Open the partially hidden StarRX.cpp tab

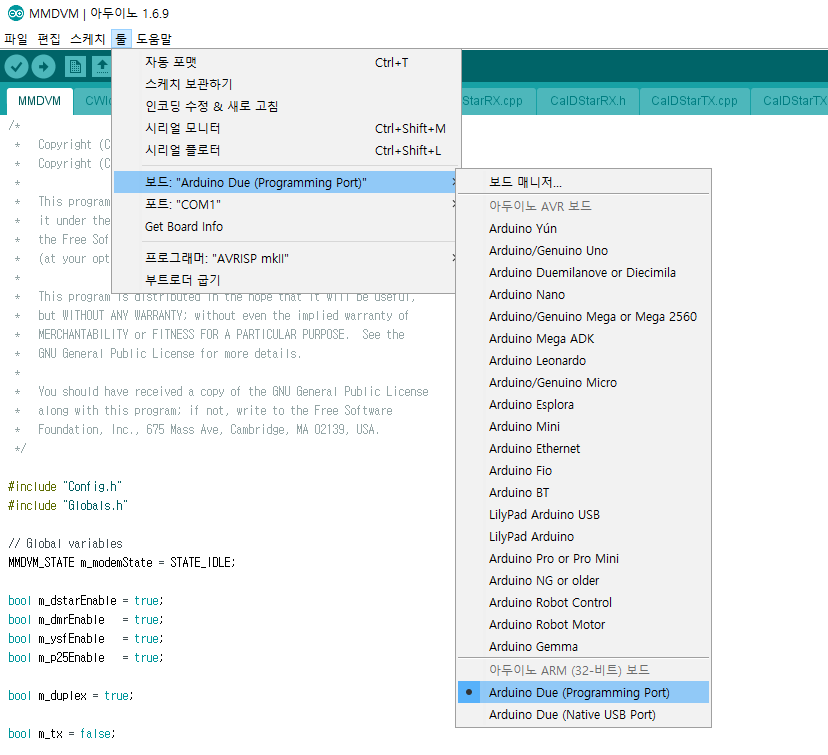497,101
